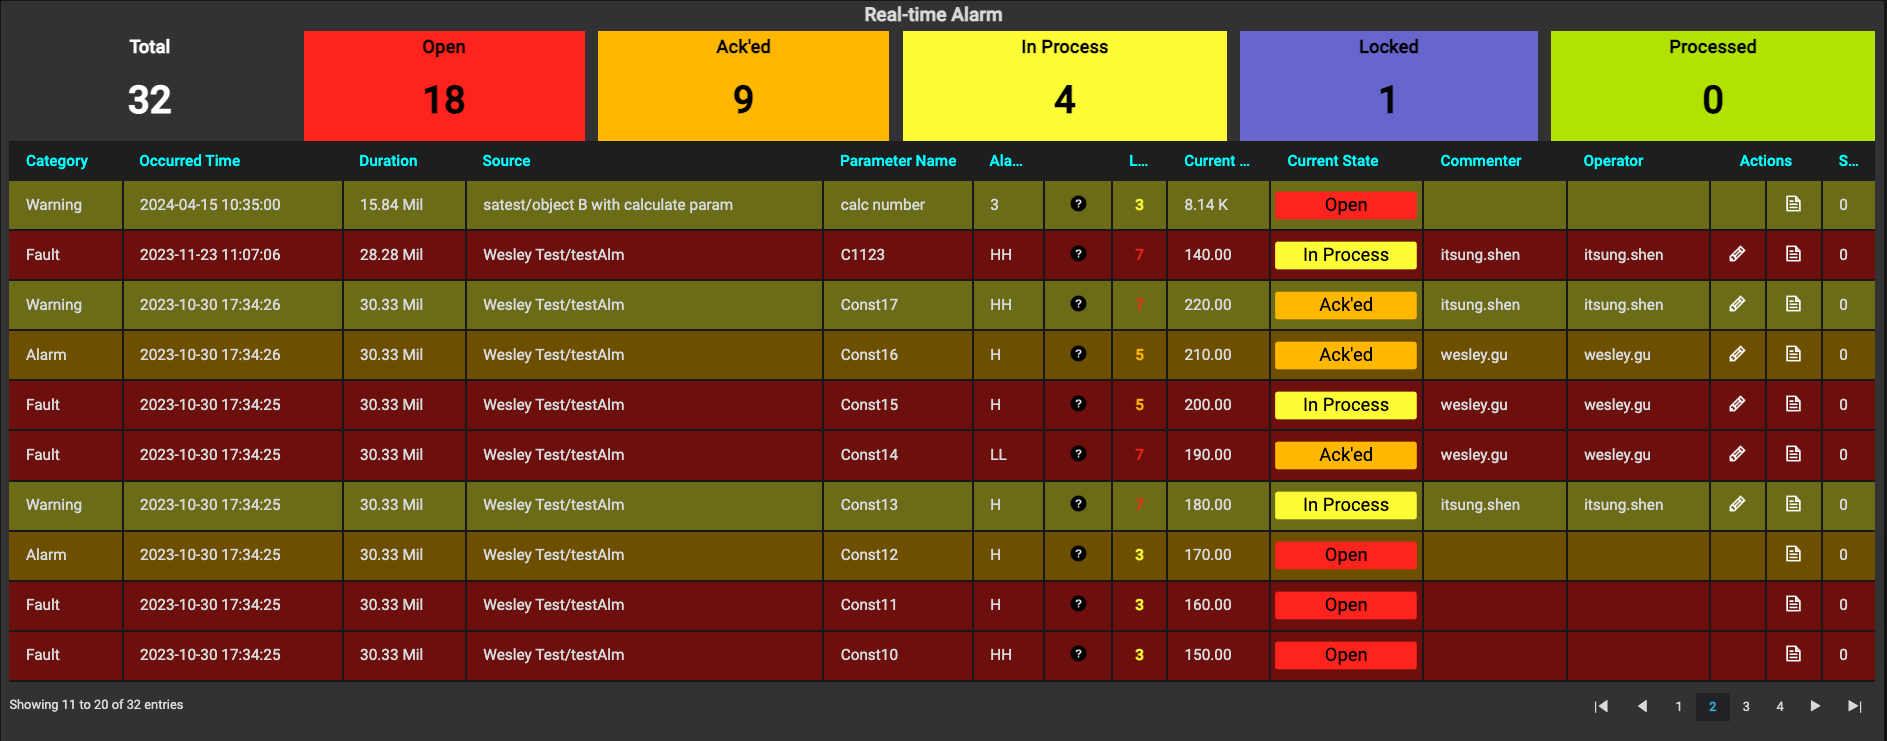Click the Open state for Const11
Image resolution: width=1887 pixels, height=741 pixels.
tap(1346, 605)
